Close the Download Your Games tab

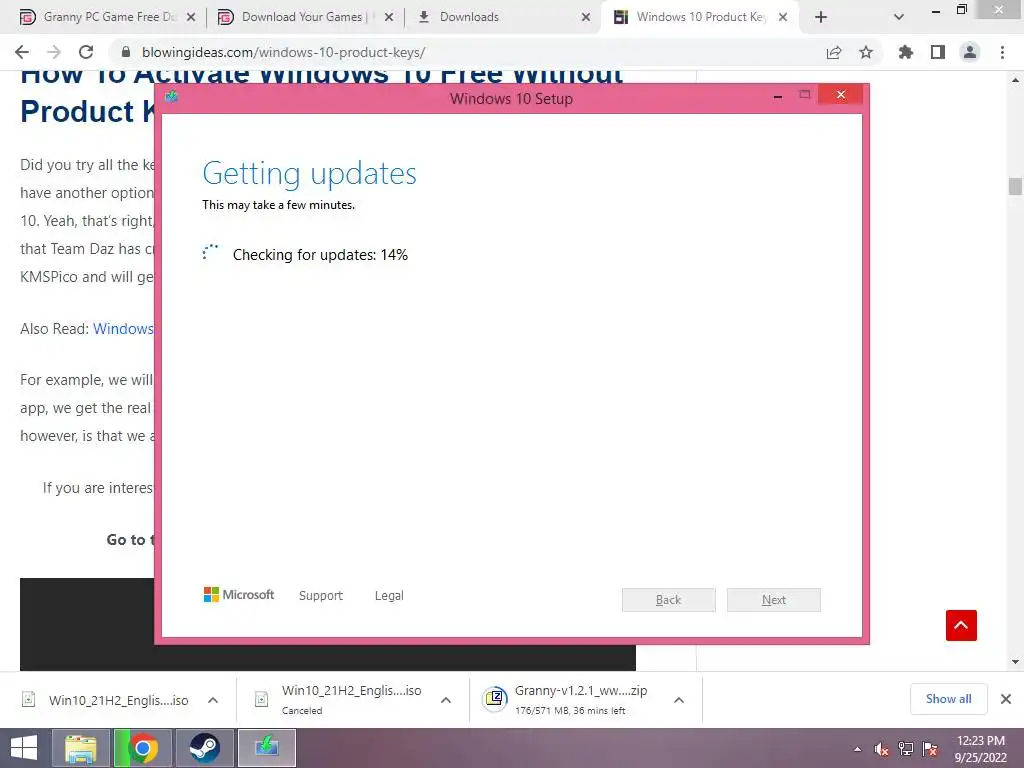click(389, 17)
